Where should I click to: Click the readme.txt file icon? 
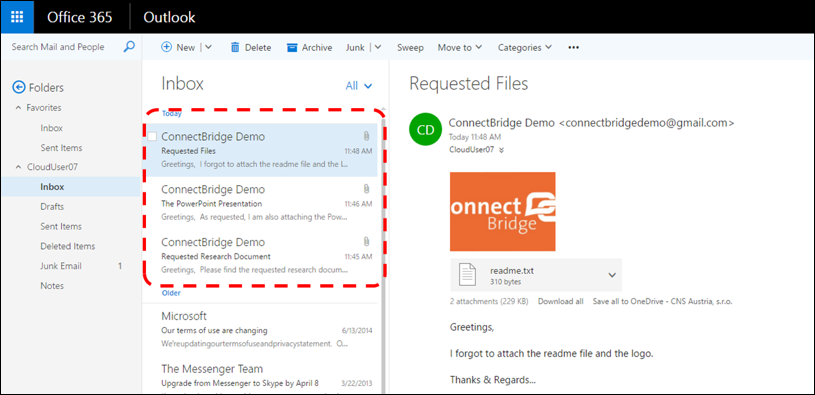click(467, 274)
